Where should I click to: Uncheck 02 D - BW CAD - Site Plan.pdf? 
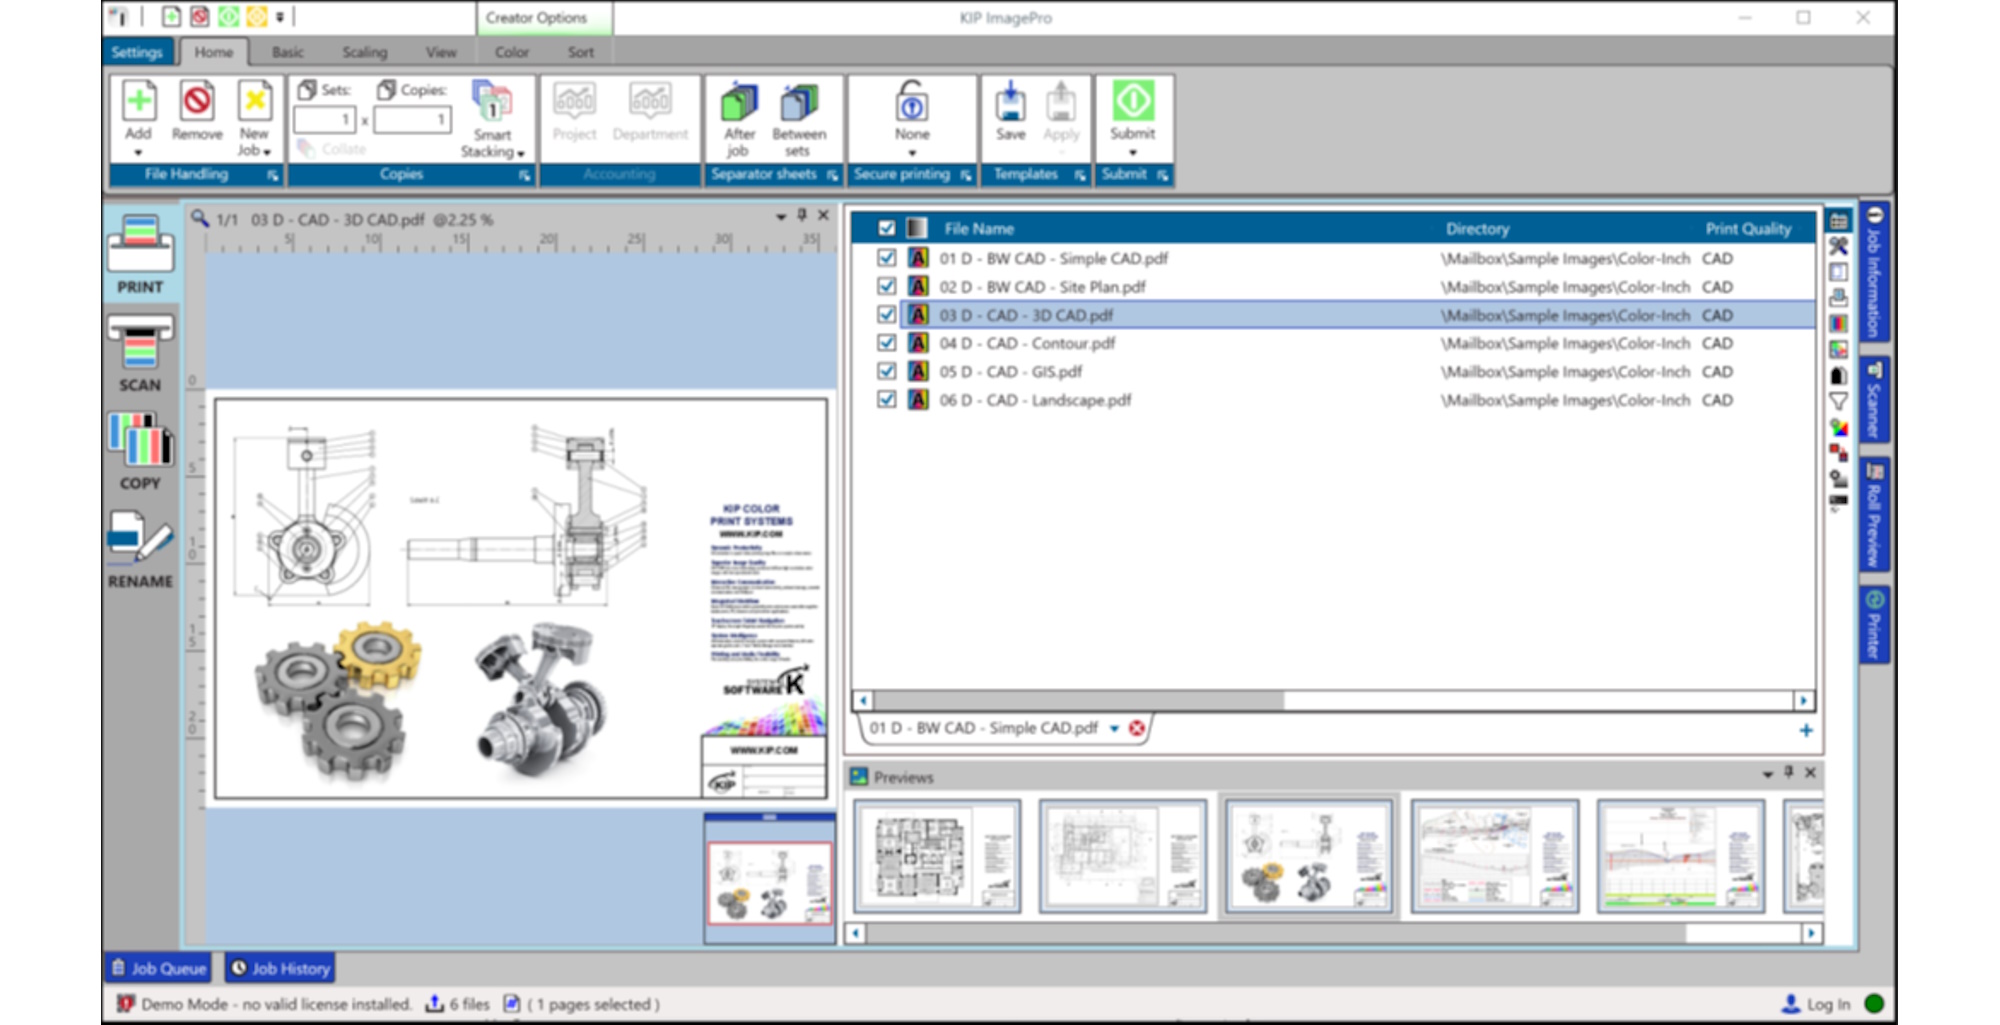(x=886, y=286)
